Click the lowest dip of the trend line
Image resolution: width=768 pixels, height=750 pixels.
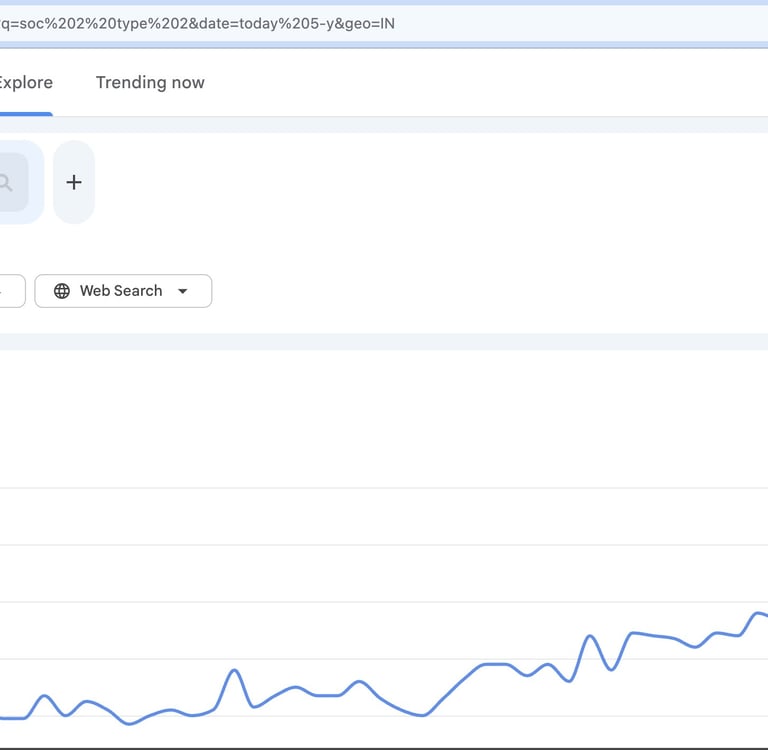click(129, 723)
